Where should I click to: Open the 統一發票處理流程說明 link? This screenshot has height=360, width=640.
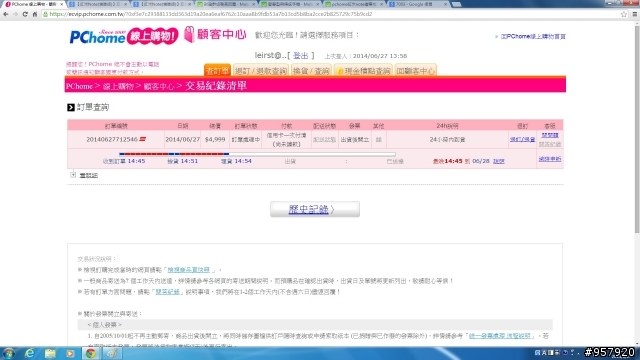point(500,336)
